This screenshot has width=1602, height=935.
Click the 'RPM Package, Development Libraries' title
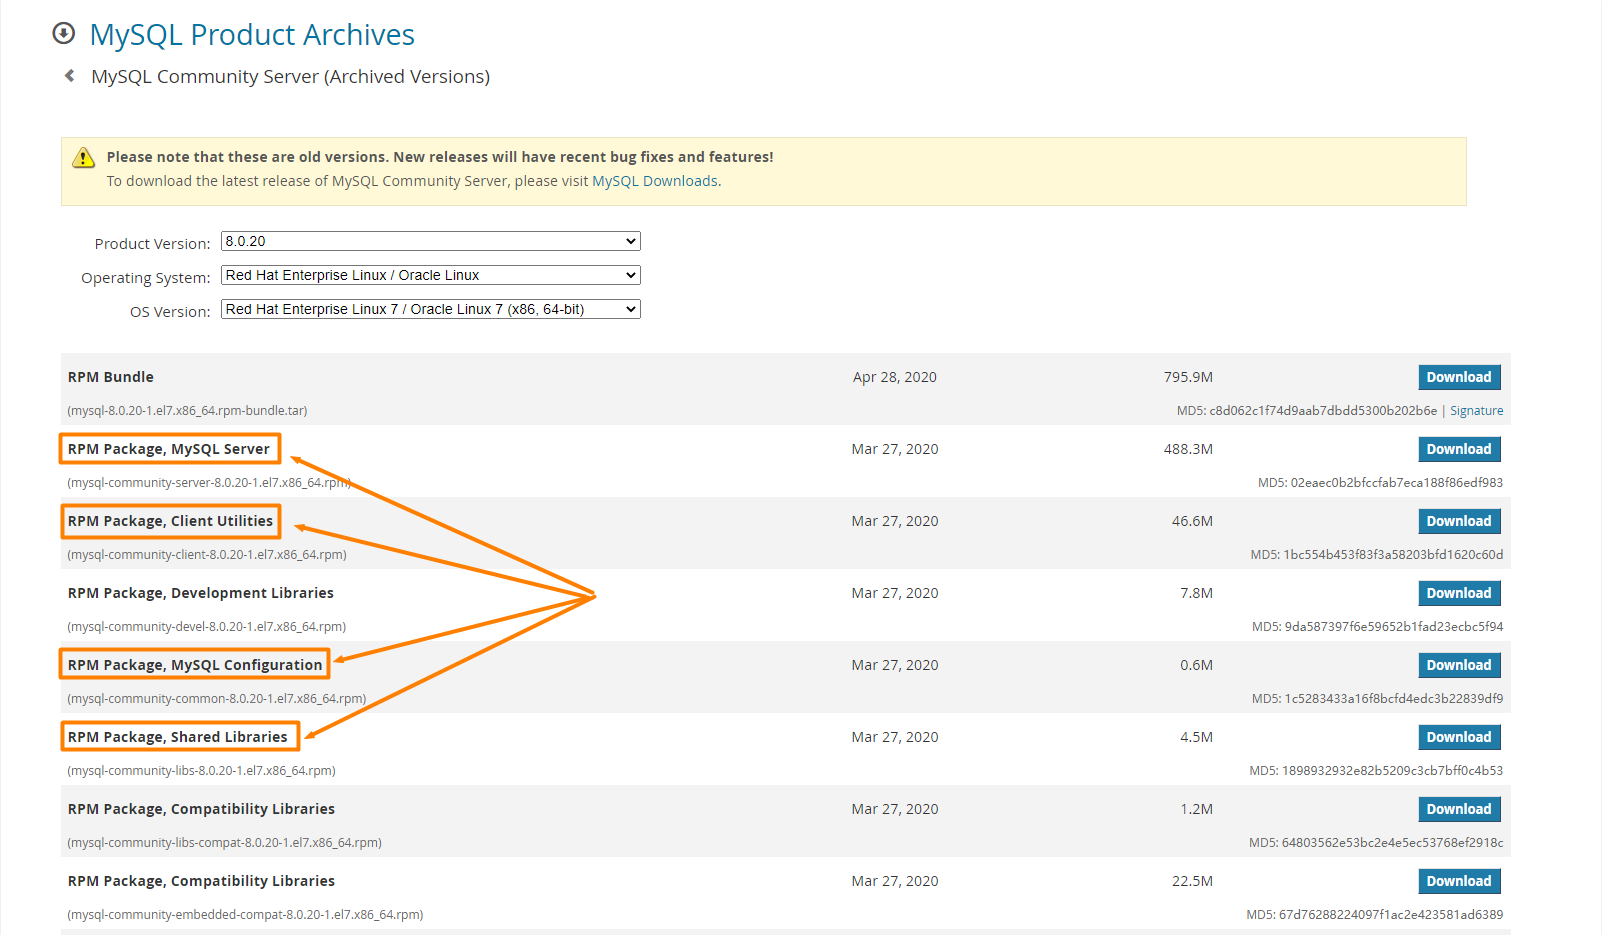[201, 593]
